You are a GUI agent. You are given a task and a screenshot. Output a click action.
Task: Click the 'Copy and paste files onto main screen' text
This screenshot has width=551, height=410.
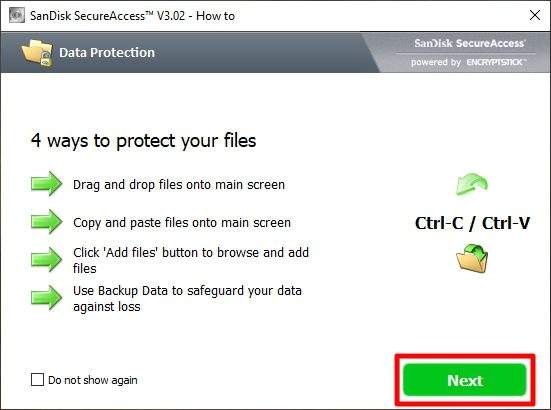[182, 223]
